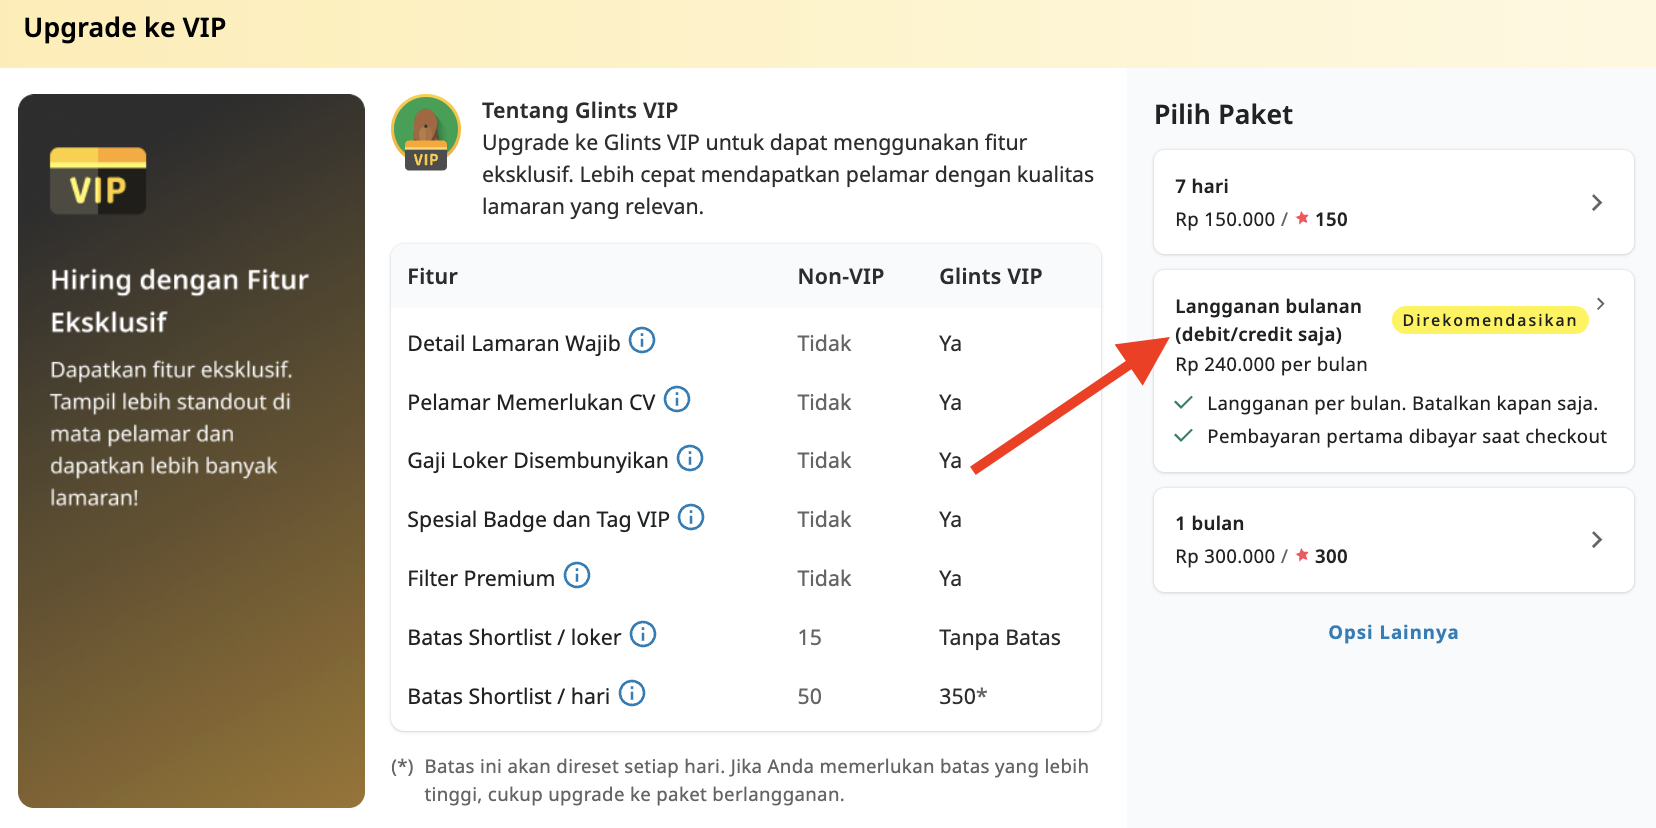This screenshot has width=1656, height=828.
Task: Open info for Gaji Loker Disembunyikan
Action: (x=689, y=458)
